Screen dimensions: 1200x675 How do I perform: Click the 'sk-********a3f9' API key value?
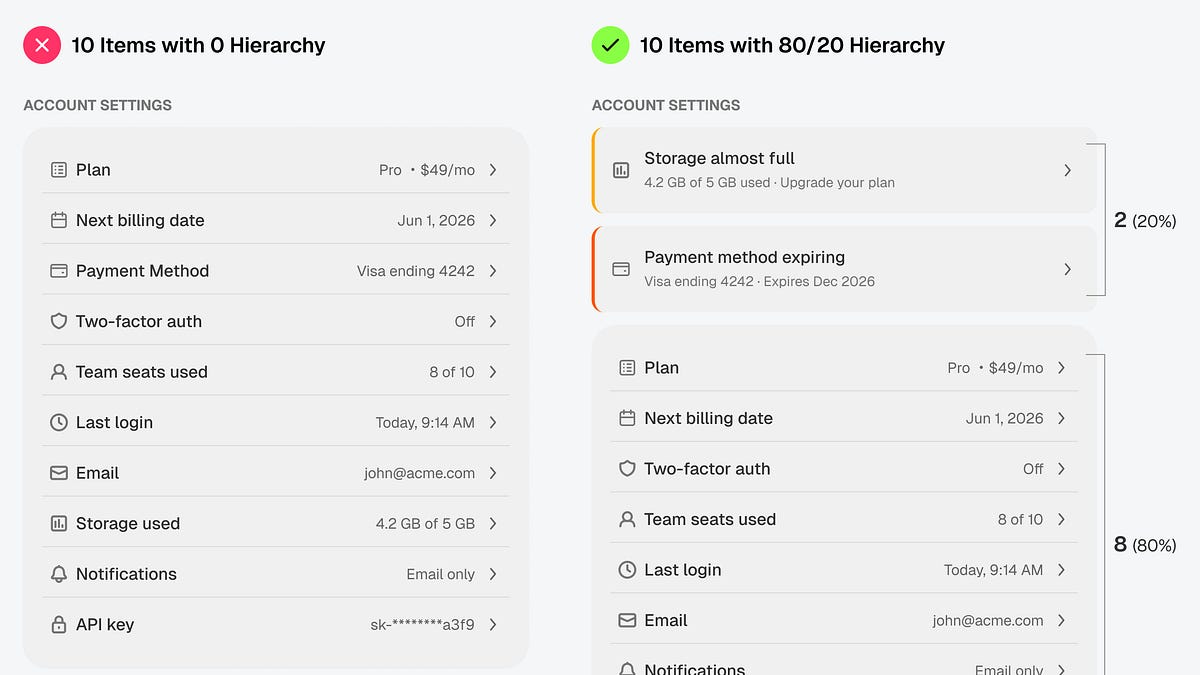pyautogui.click(x=422, y=625)
